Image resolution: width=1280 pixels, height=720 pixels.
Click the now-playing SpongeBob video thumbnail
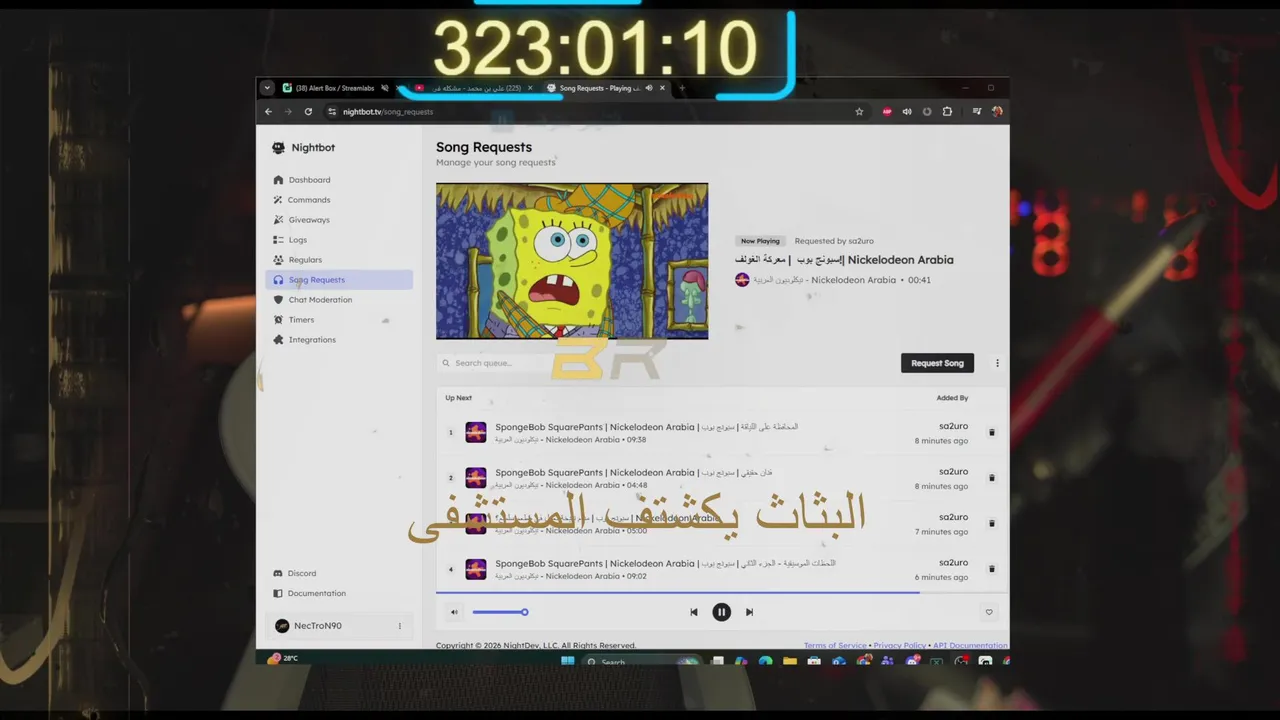click(x=572, y=261)
